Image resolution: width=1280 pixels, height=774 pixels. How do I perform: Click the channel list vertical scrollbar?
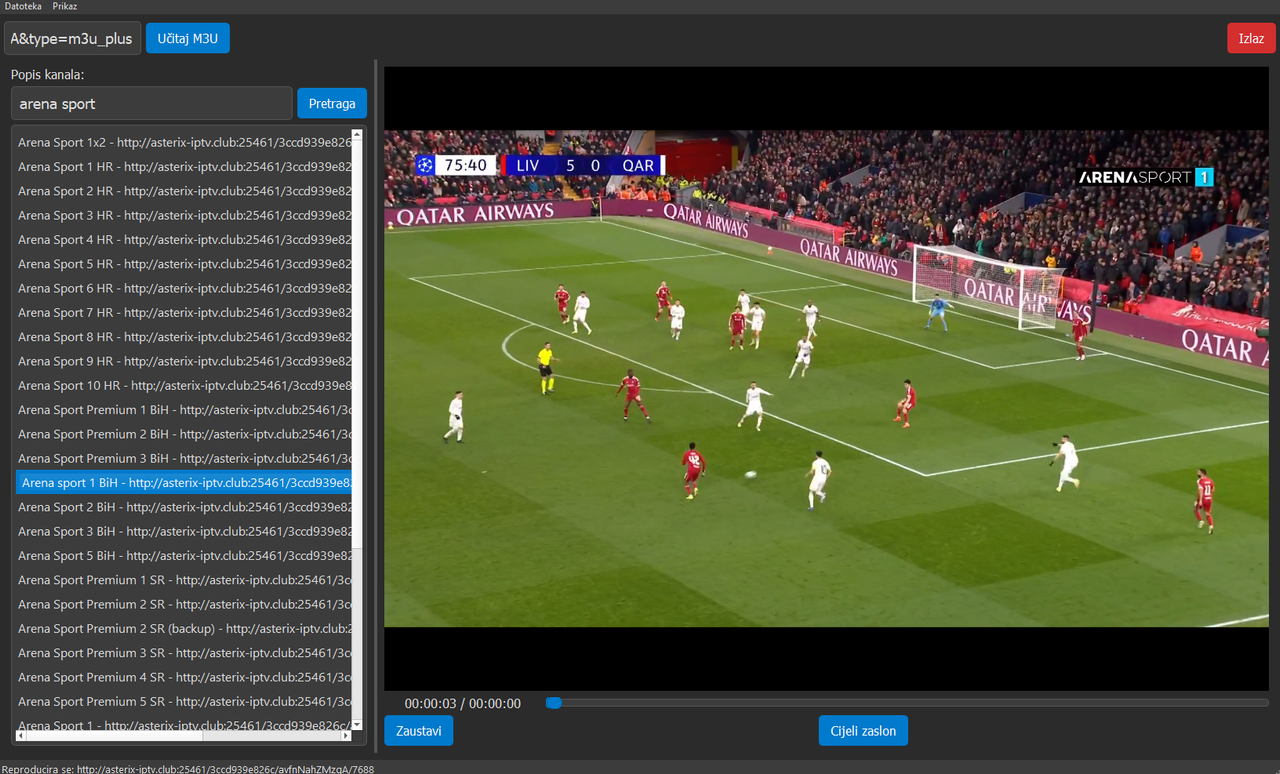coord(357,428)
